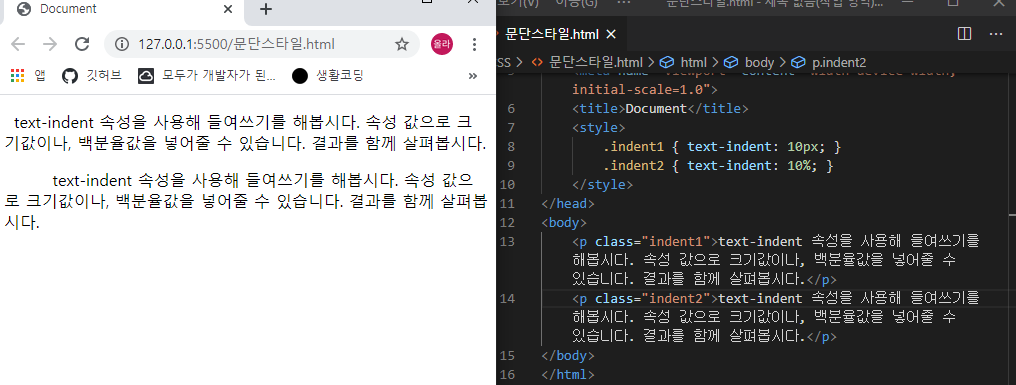1016x385 pixels.
Task: Click the browser forward arrow
Action: (x=50, y=44)
